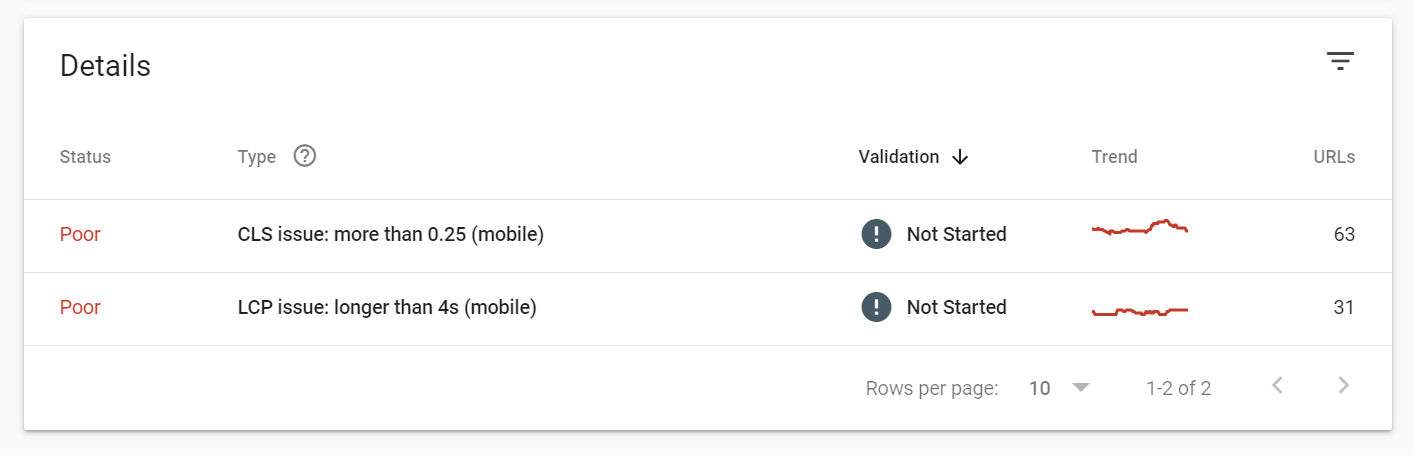This screenshot has height=455, width=1413.
Task: Click the Type help question mark icon
Action: tap(305, 156)
